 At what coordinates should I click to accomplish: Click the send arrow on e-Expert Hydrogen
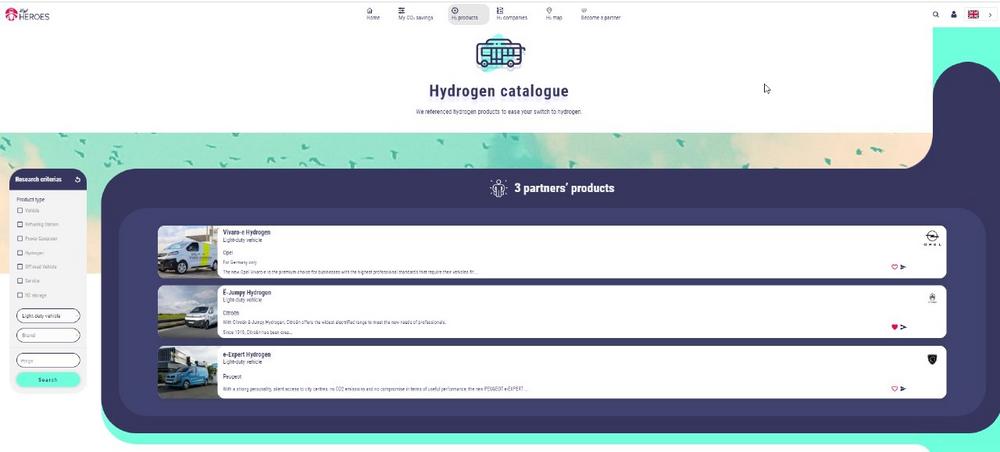(904, 388)
